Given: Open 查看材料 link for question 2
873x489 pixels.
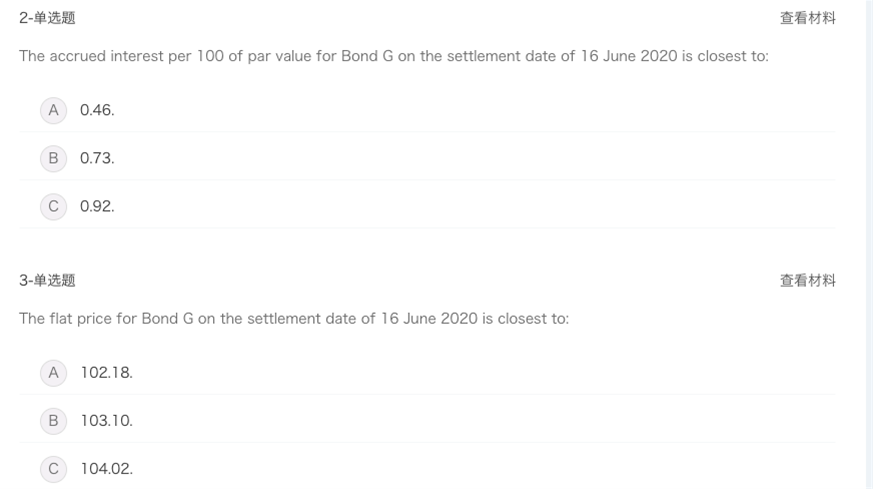Looking at the screenshot, I should coord(807,18).
